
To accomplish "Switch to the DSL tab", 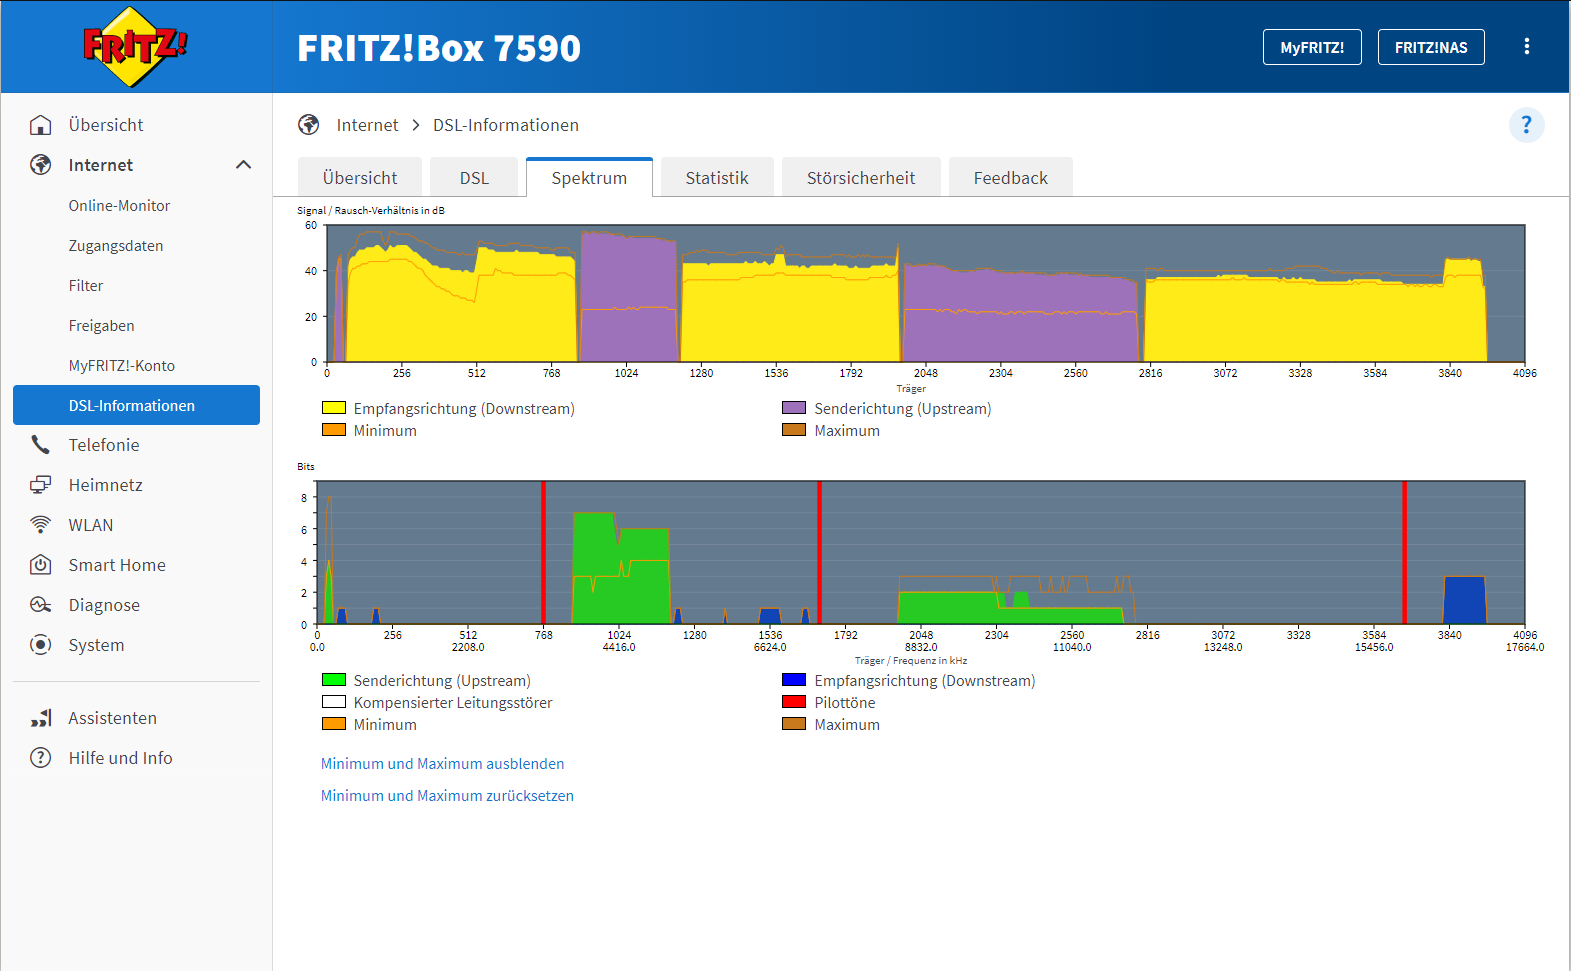I will coord(474,178).
